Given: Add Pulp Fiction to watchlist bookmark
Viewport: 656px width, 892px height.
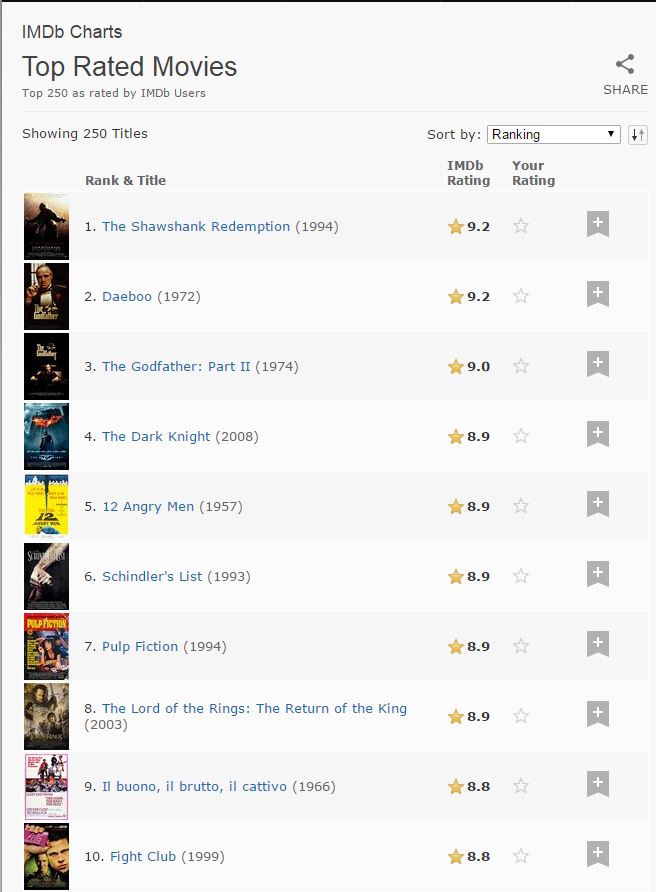Looking at the screenshot, I should (598, 643).
